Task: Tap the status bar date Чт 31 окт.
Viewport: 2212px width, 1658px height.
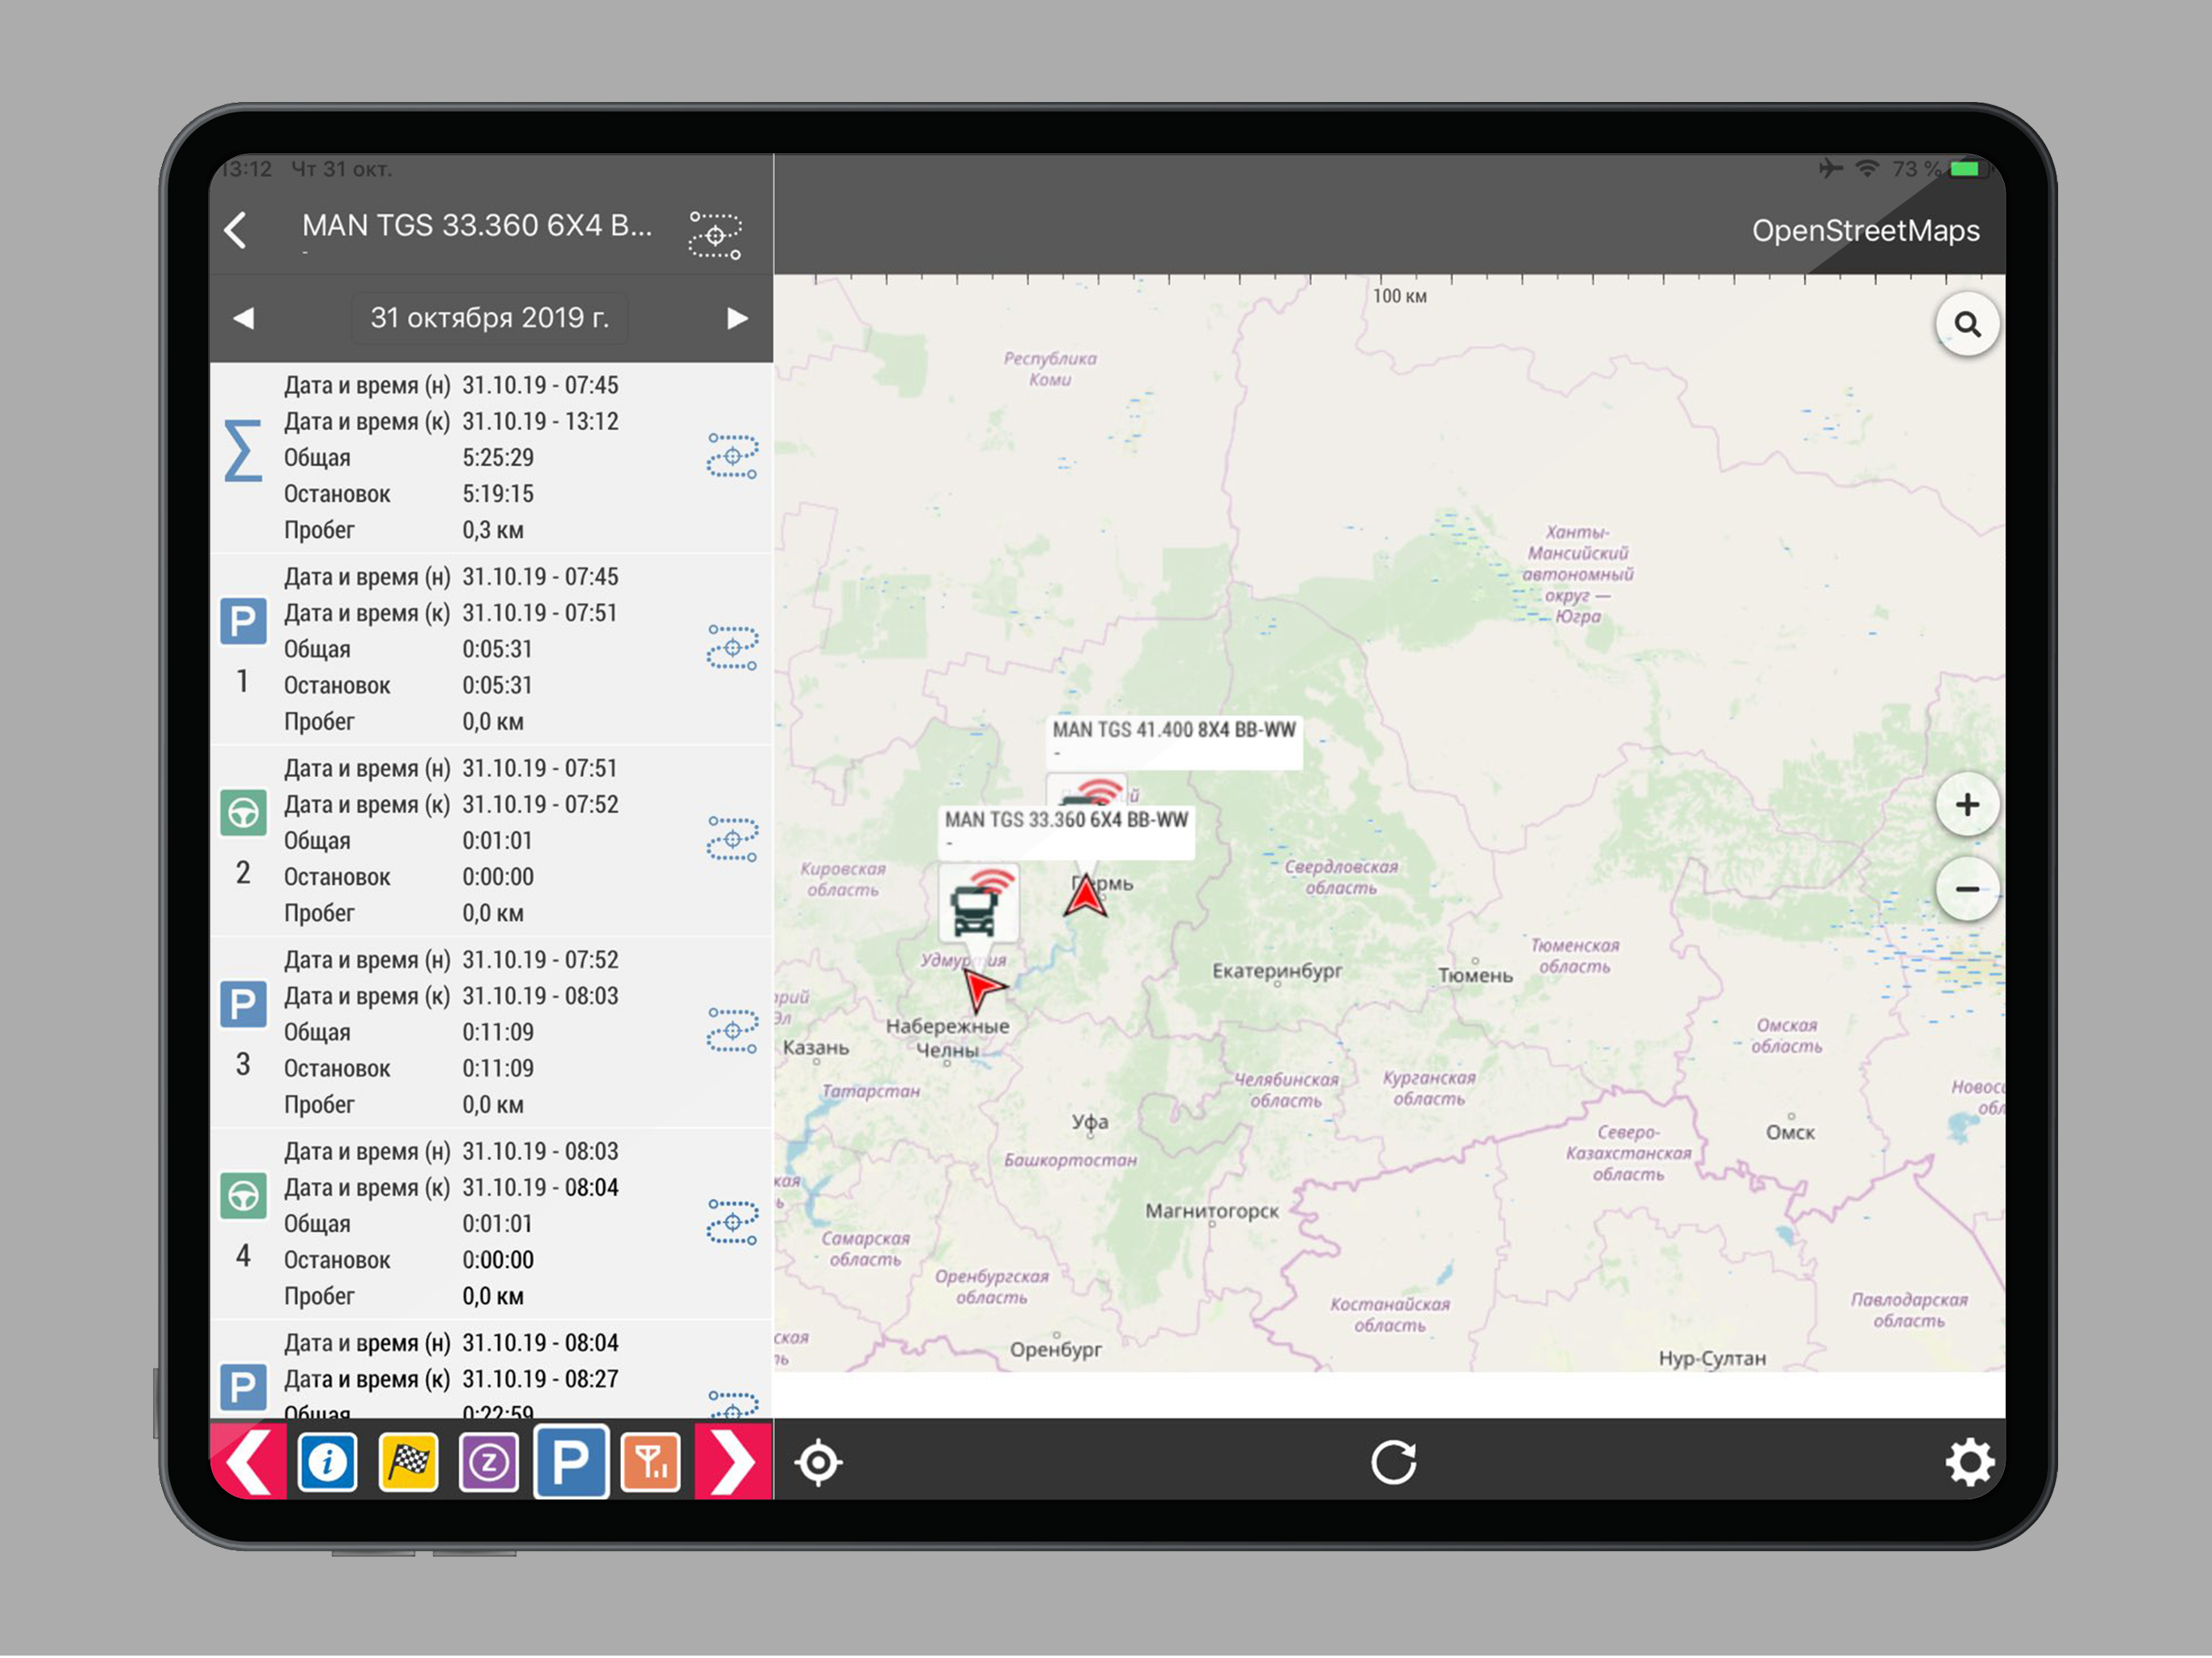Action: pyautogui.click(x=341, y=169)
